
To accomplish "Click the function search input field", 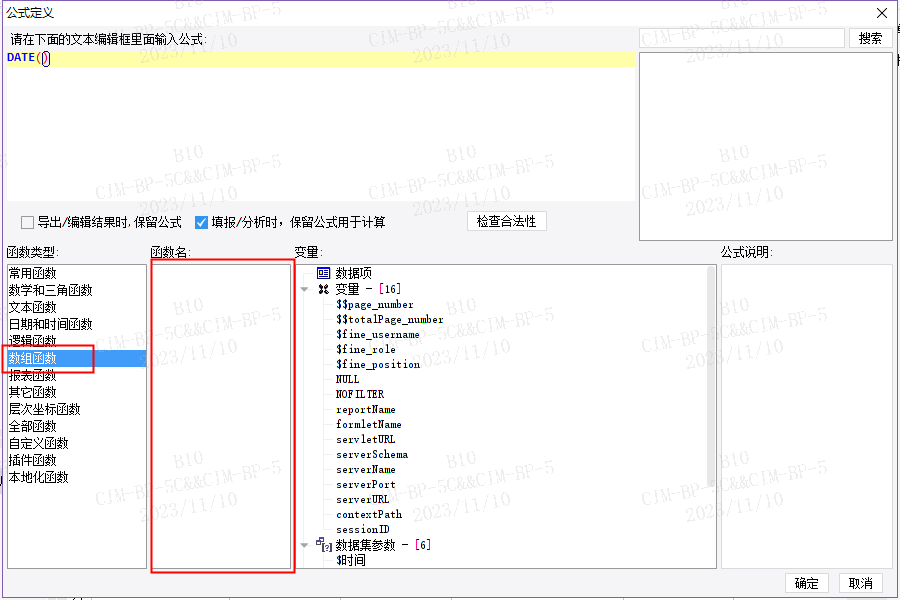I will click(x=742, y=38).
